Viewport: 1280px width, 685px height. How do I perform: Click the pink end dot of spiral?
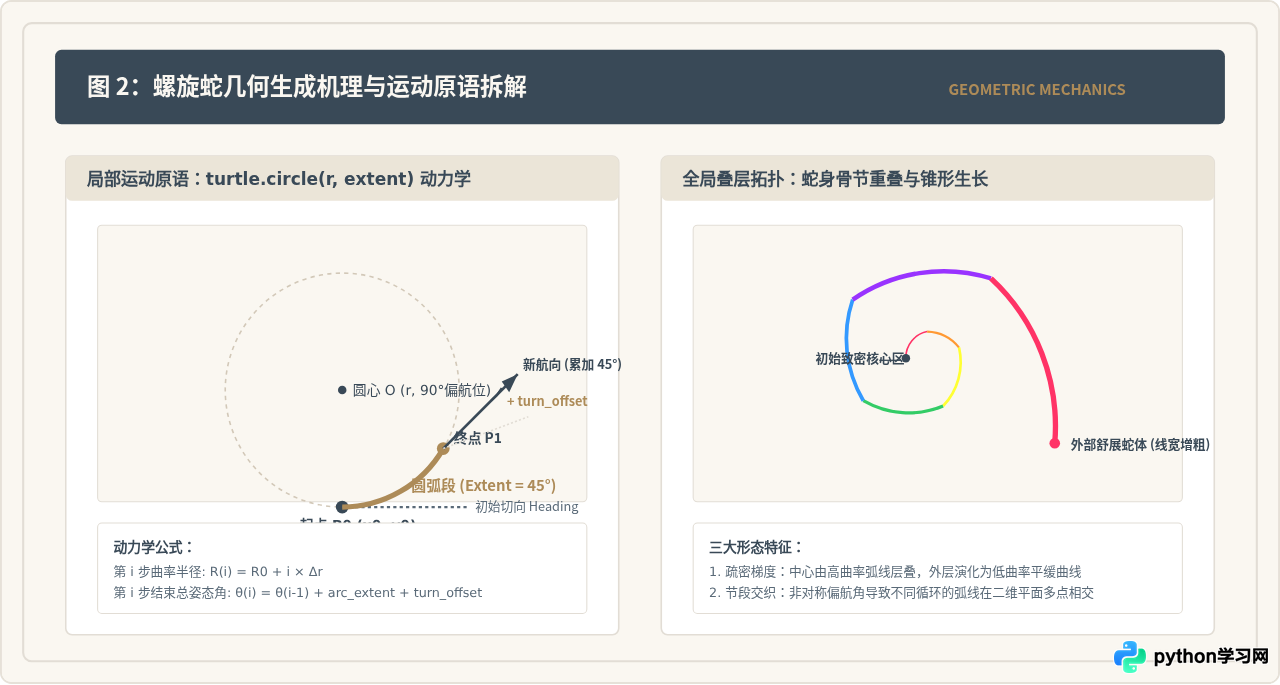[1054, 443]
